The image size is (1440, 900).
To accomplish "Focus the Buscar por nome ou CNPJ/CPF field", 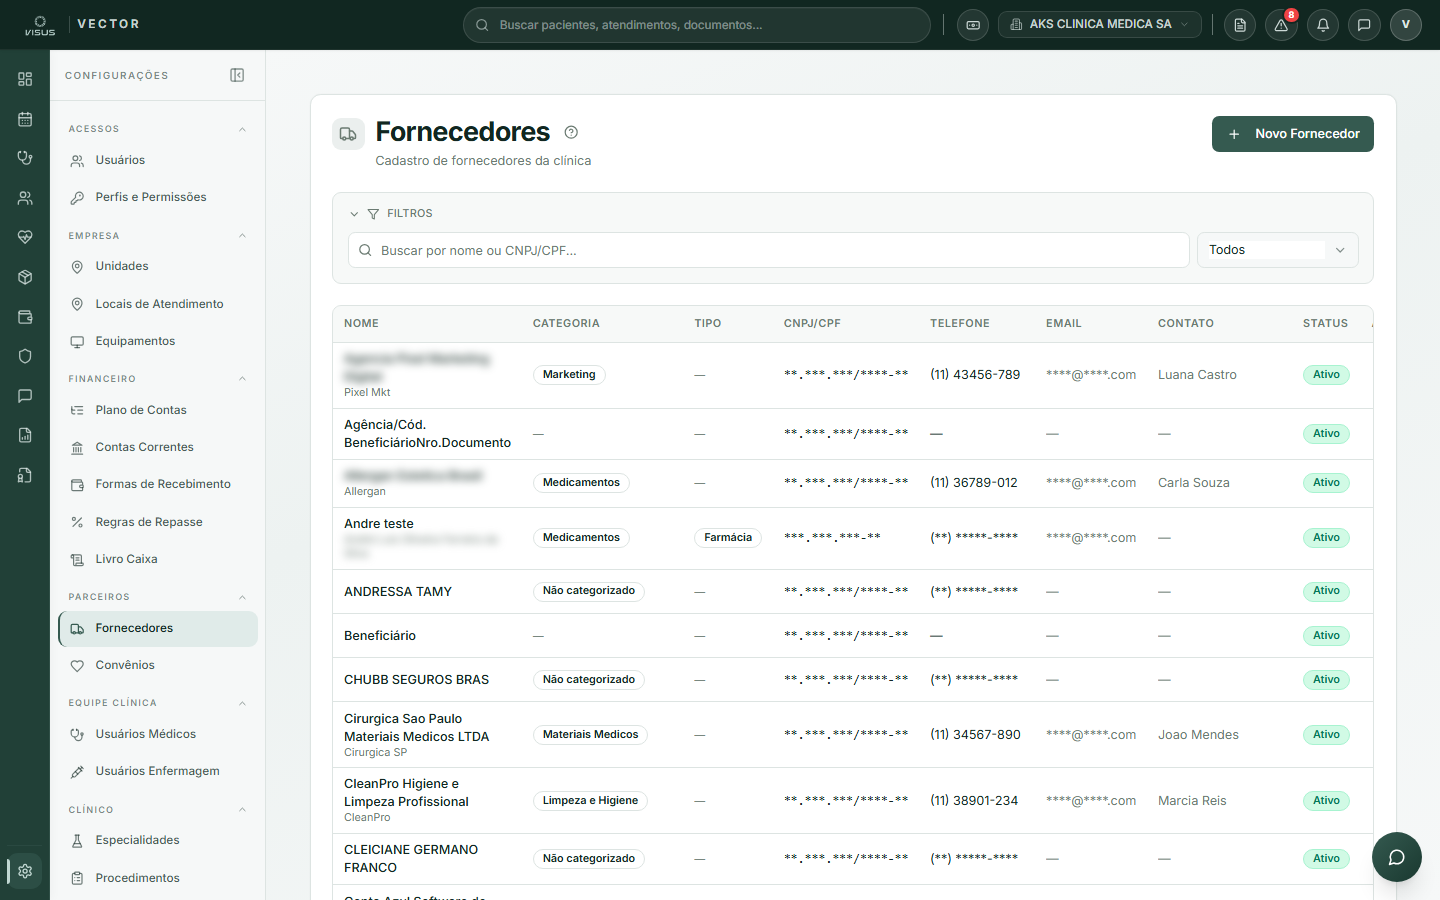I will (769, 250).
